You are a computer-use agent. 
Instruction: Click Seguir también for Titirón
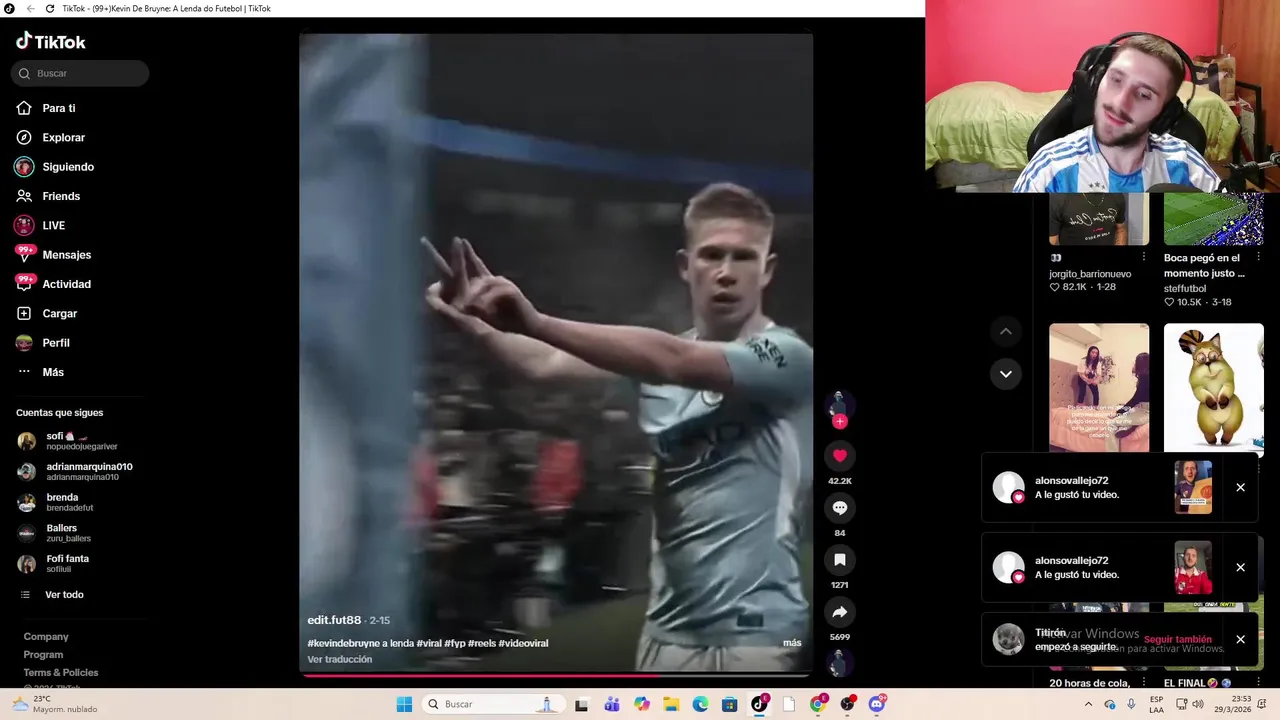click(1178, 640)
